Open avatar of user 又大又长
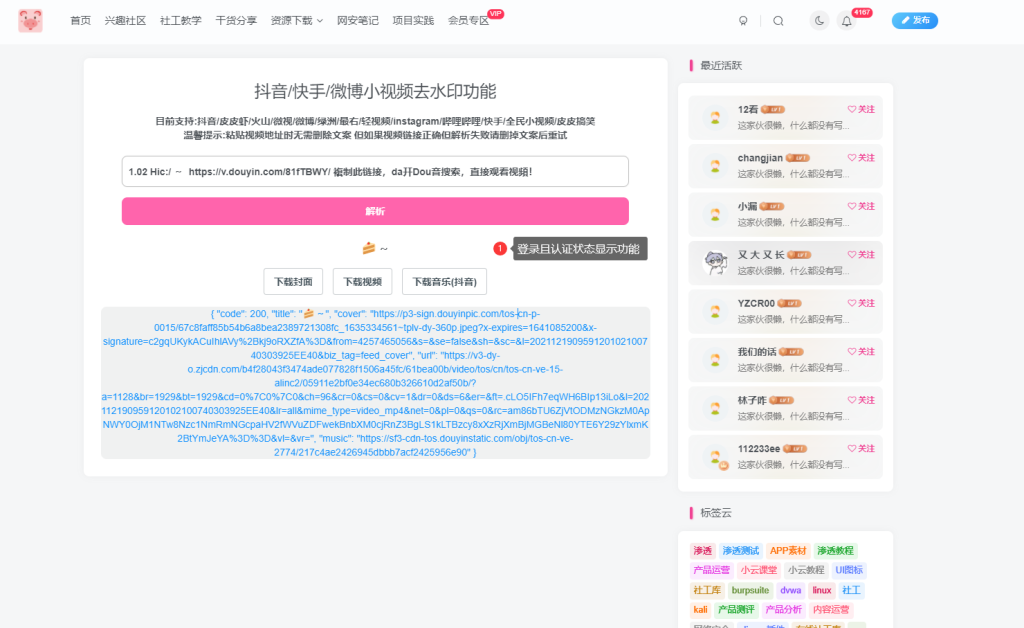Screen dimensions: 1024x628 pyautogui.click(x=715, y=263)
